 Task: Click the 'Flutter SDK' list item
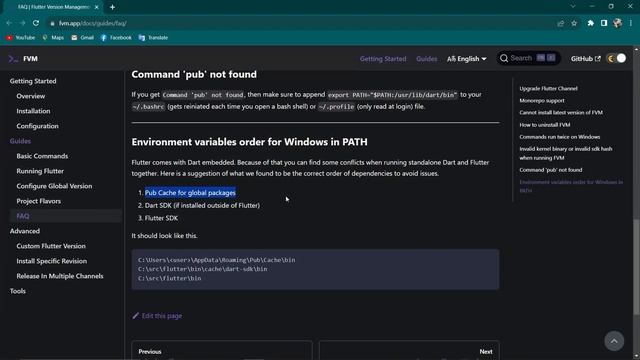pos(161,218)
